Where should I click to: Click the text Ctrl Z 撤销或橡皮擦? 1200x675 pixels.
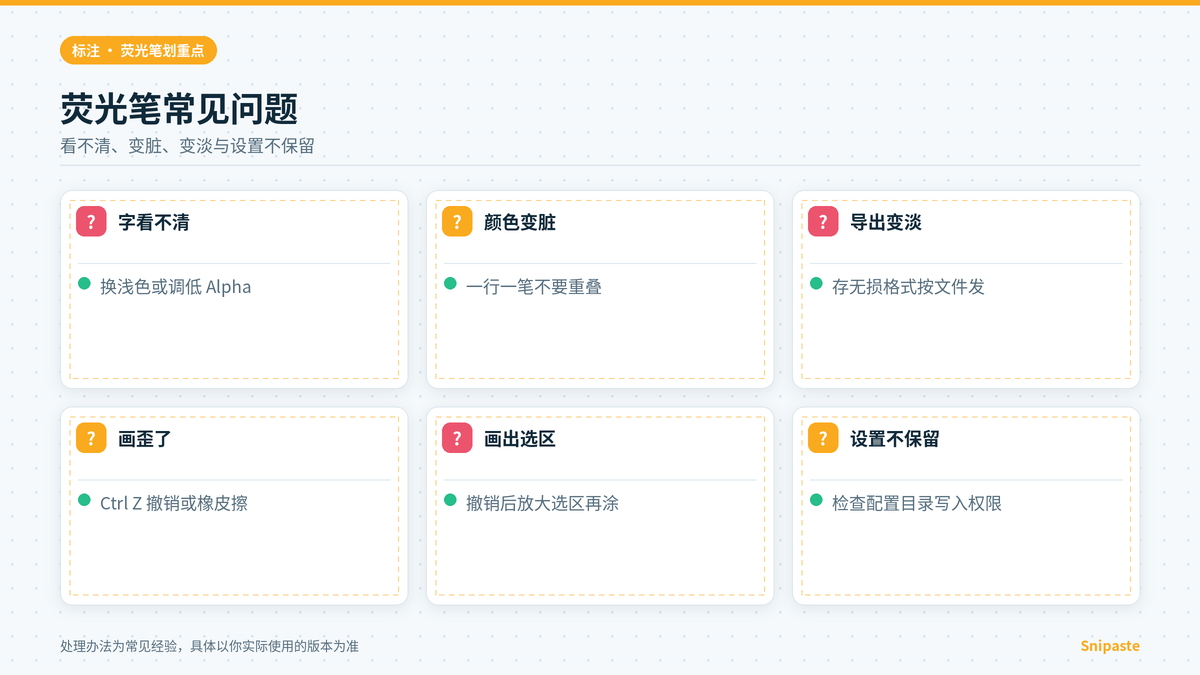point(174,503)
